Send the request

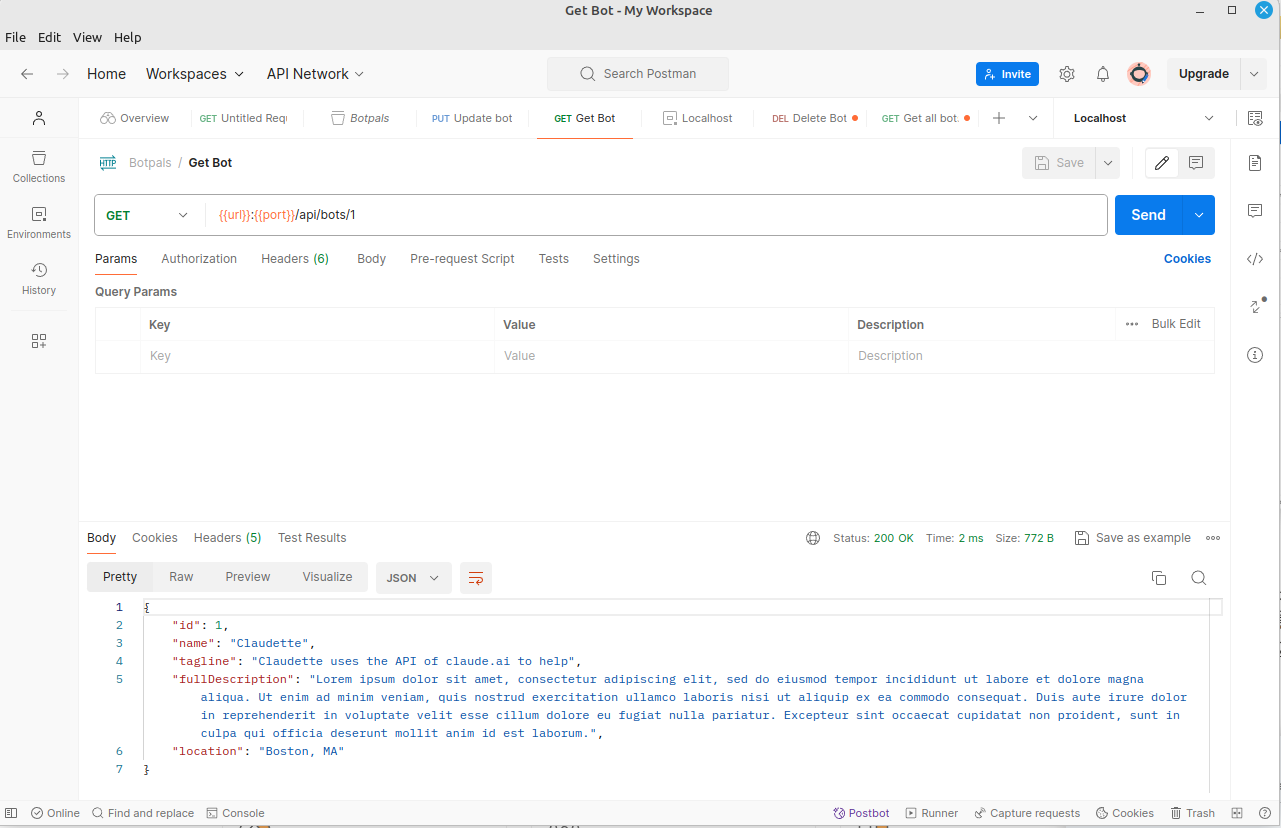click(x=1148, y=215)
